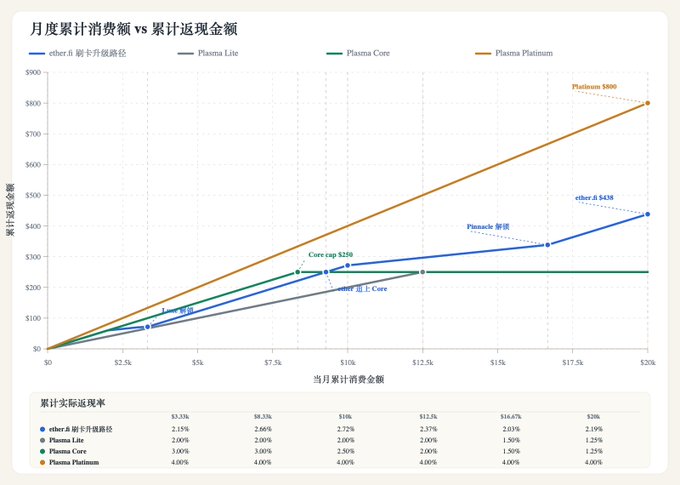Image resolution: width=680 pixels, height=485 pixels.
Task: Toggle the Plasma Lite legend entry
Action: pyautogui.click(x=208, y=53)
